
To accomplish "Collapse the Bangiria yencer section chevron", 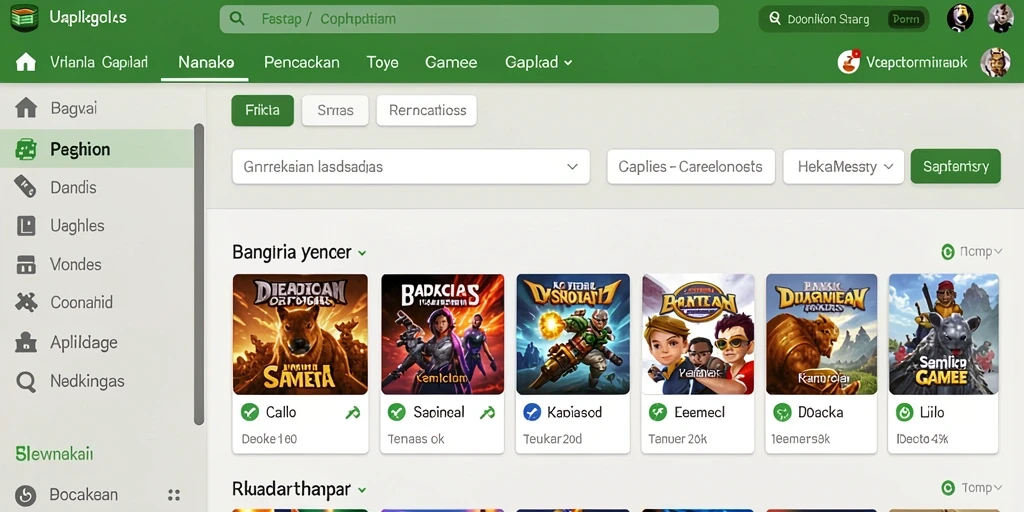I will (x=362, y=253).
